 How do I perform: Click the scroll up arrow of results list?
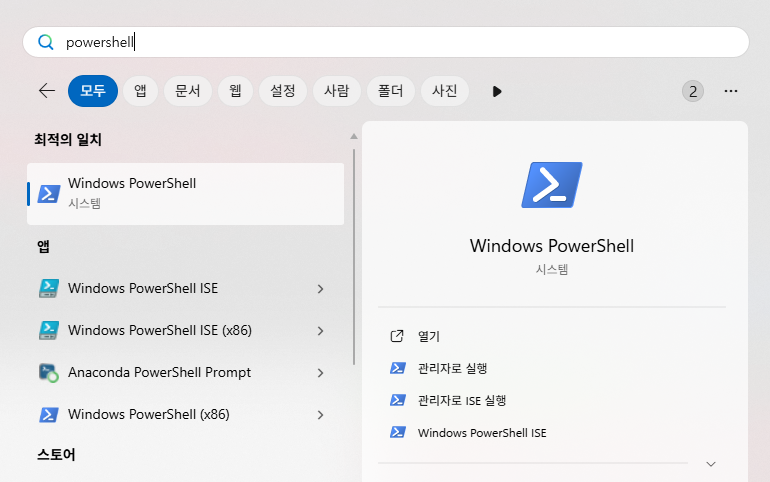354,136
